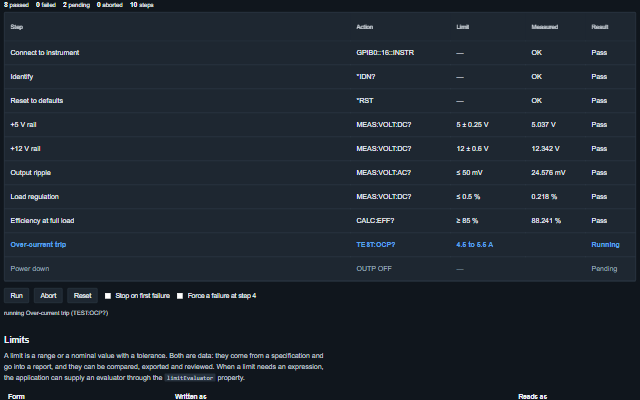Click the 0 failed count summary
Image resolution: width=640 pixels, height=400 pixels.
point(46,5)
